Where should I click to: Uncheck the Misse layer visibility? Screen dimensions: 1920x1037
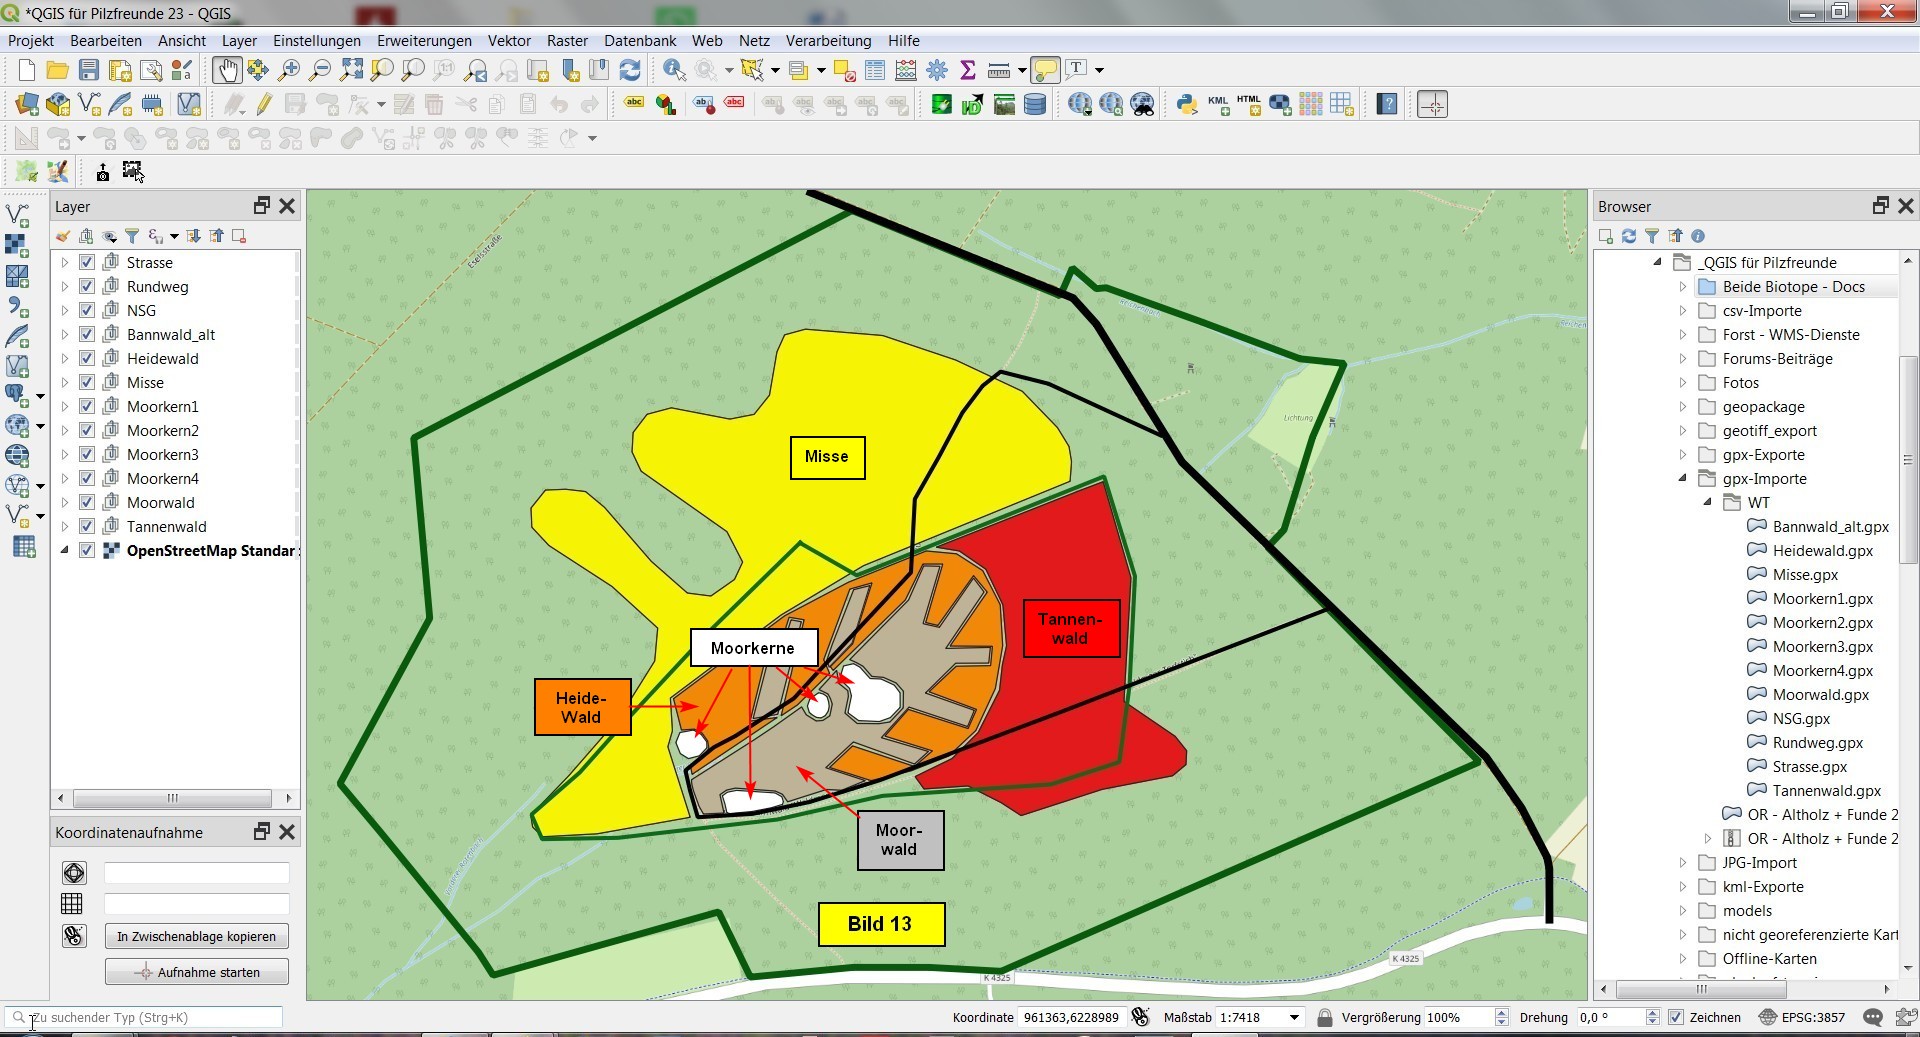[x=87, y=383]
